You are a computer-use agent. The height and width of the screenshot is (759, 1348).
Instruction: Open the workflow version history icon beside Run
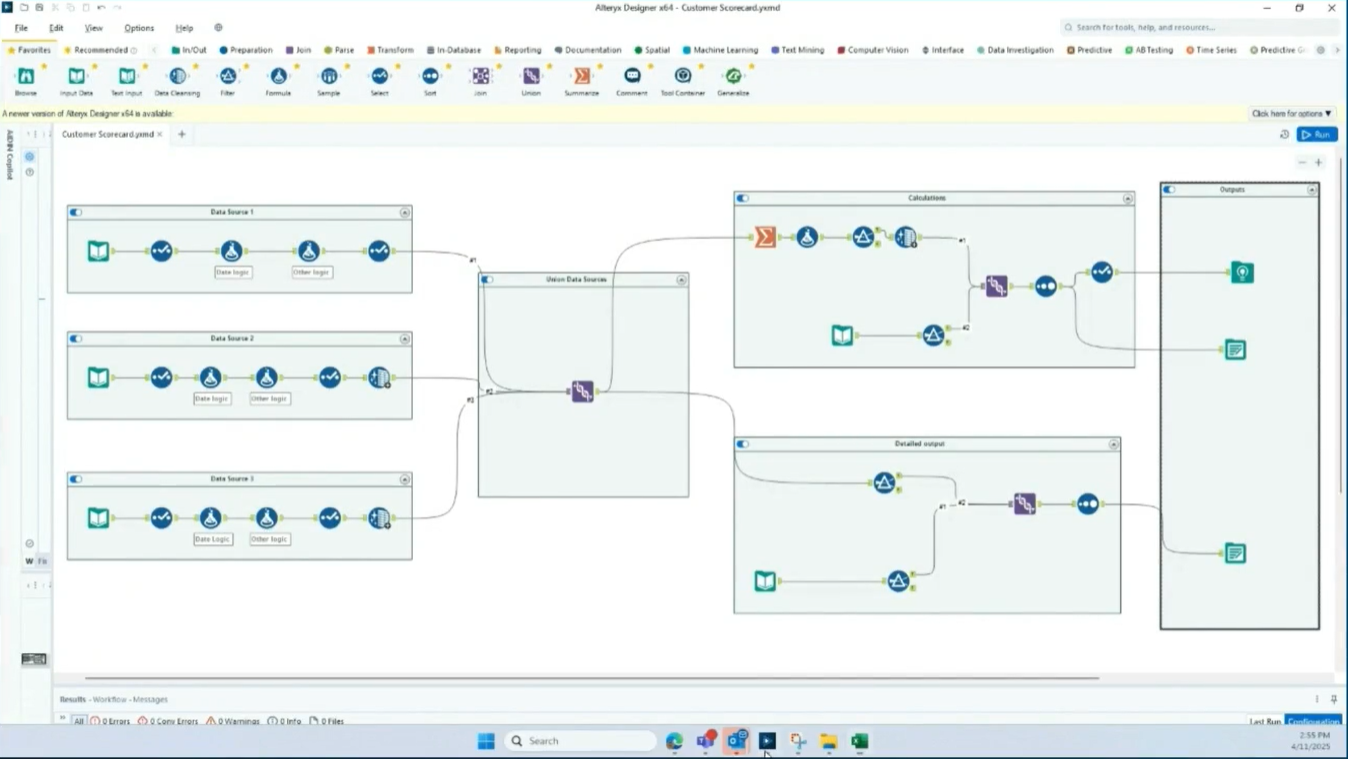click(1285, 134)
